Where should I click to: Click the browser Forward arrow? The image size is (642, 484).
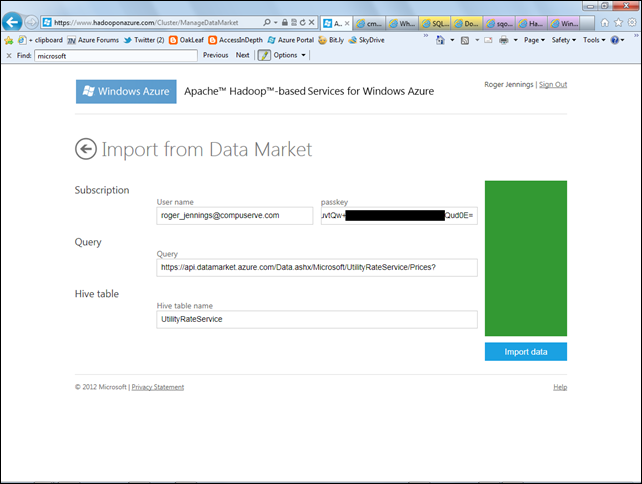31,22
